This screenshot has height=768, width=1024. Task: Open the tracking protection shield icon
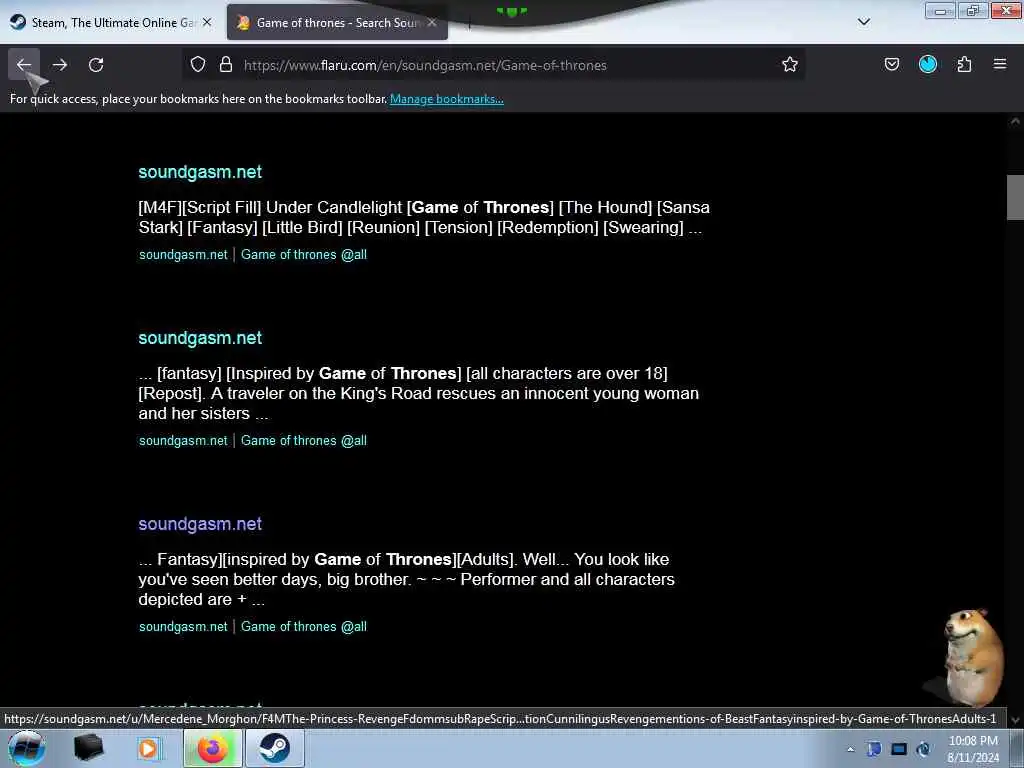click(198, 65)
